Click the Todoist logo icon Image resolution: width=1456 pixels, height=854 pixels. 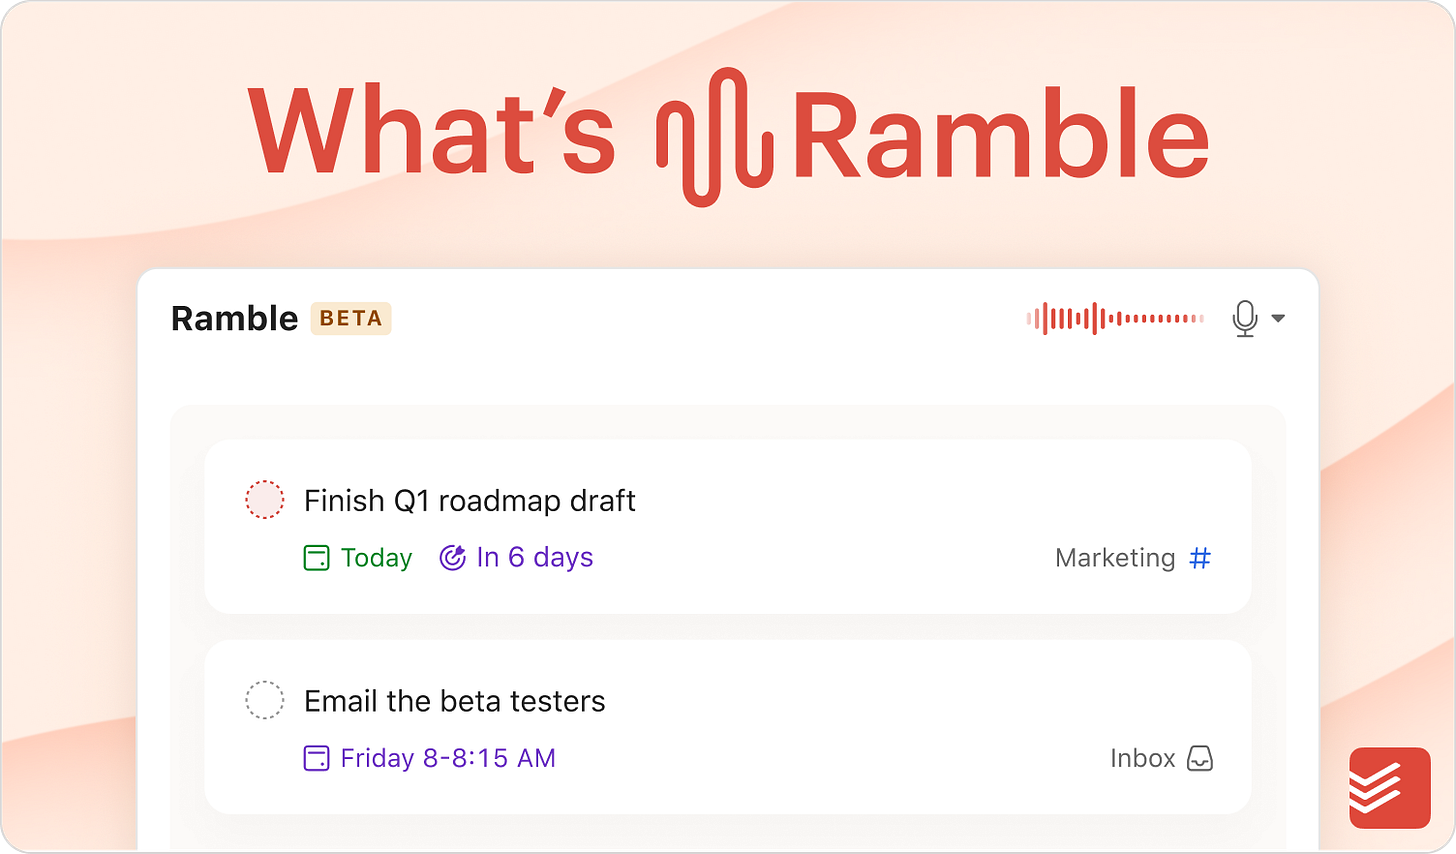coord(1390,788)
